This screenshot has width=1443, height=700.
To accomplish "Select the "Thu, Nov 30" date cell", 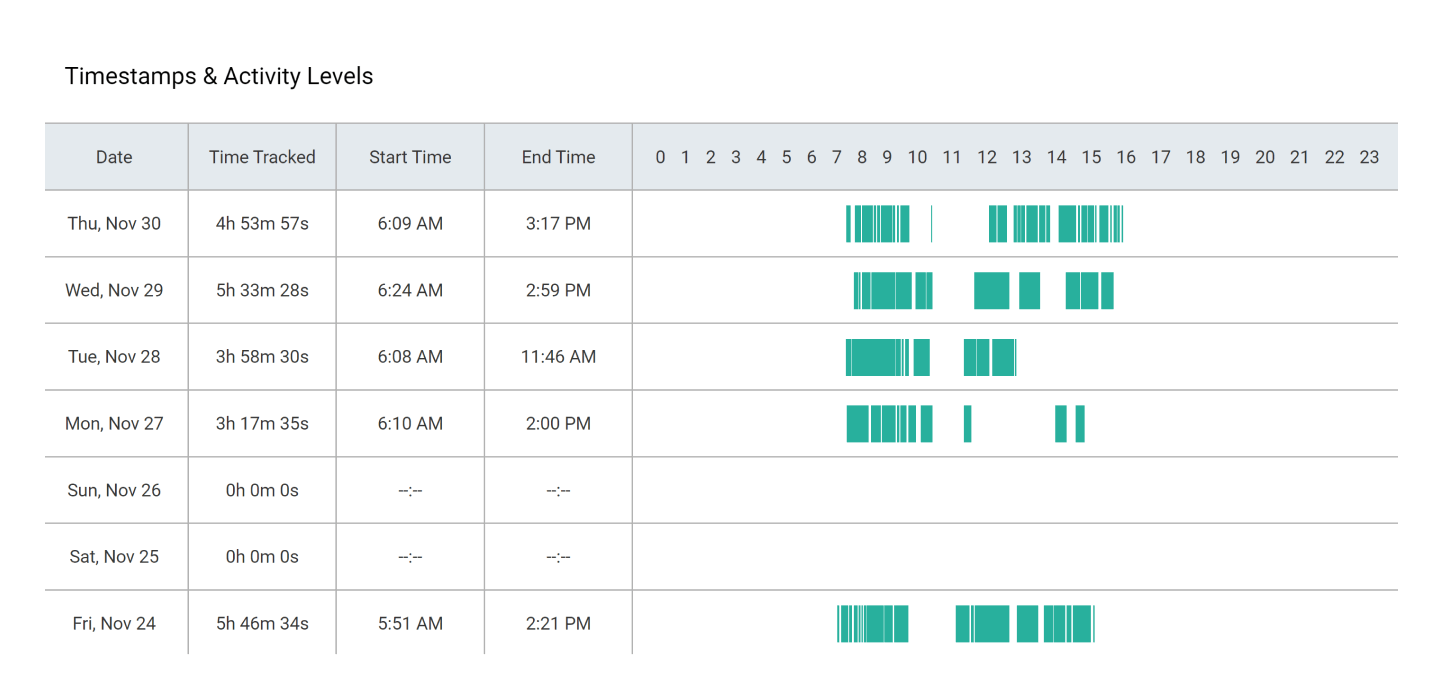I will pyautogui.click(x=114, y=223).
